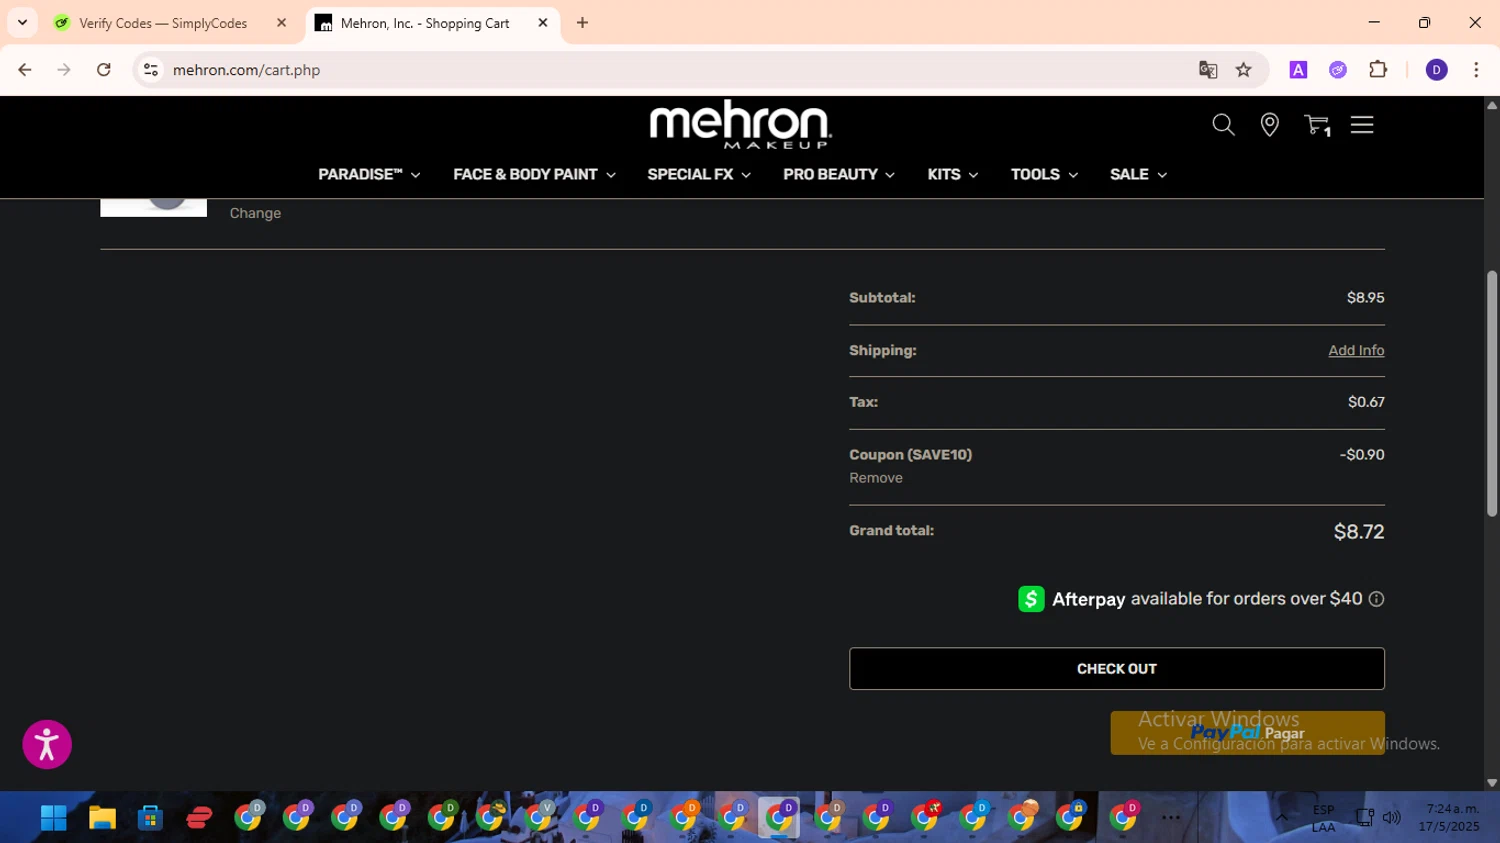
Task: Click the Change link under product
Action: [x=255, y=213]
